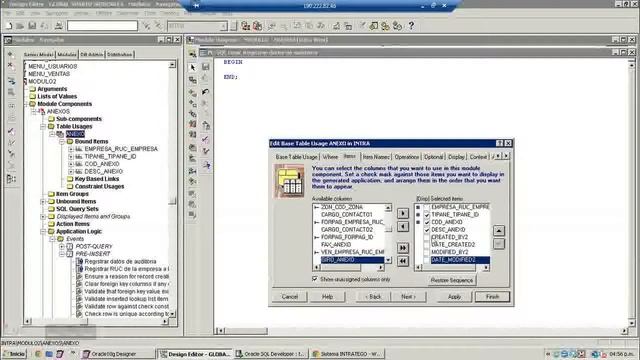Viewport: 640px width, 360px height.
Task: Click the dialog context help question button
Action: point(500,143)
